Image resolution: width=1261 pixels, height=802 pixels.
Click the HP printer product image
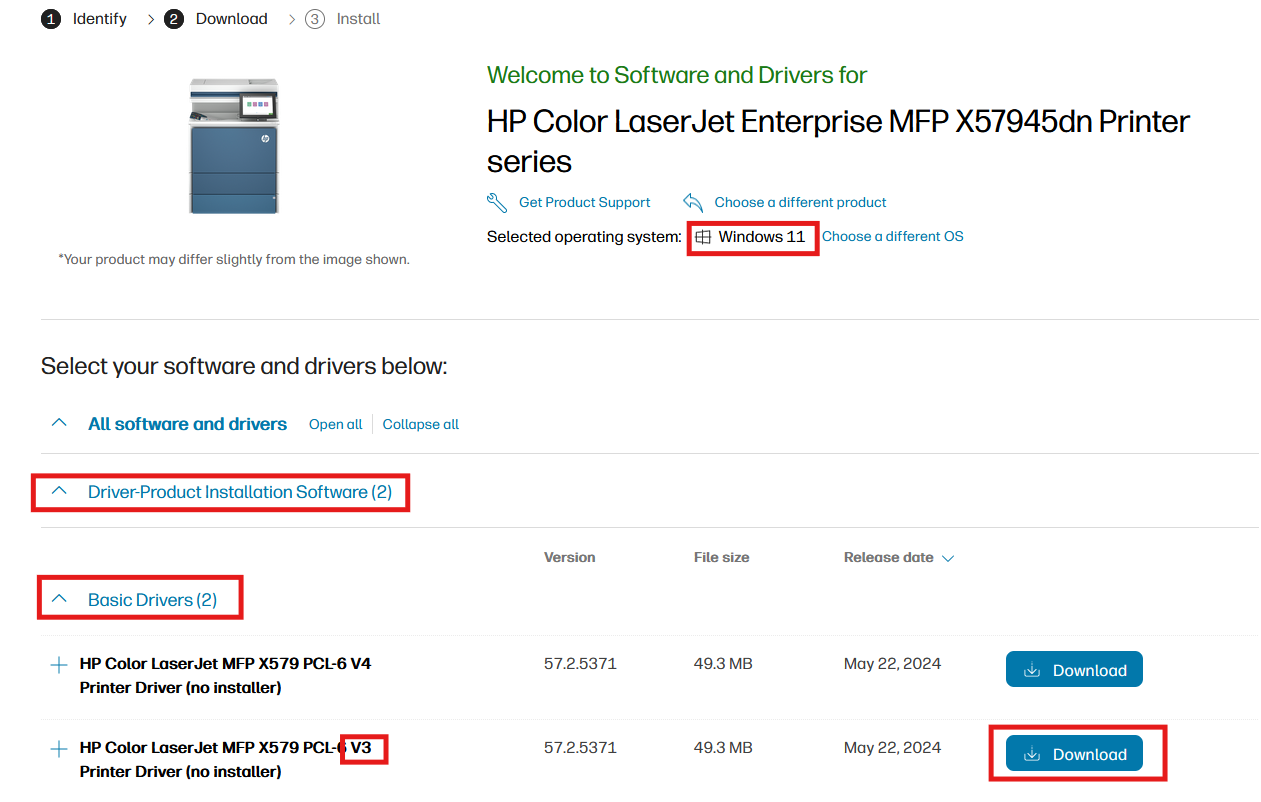point(234,146)
